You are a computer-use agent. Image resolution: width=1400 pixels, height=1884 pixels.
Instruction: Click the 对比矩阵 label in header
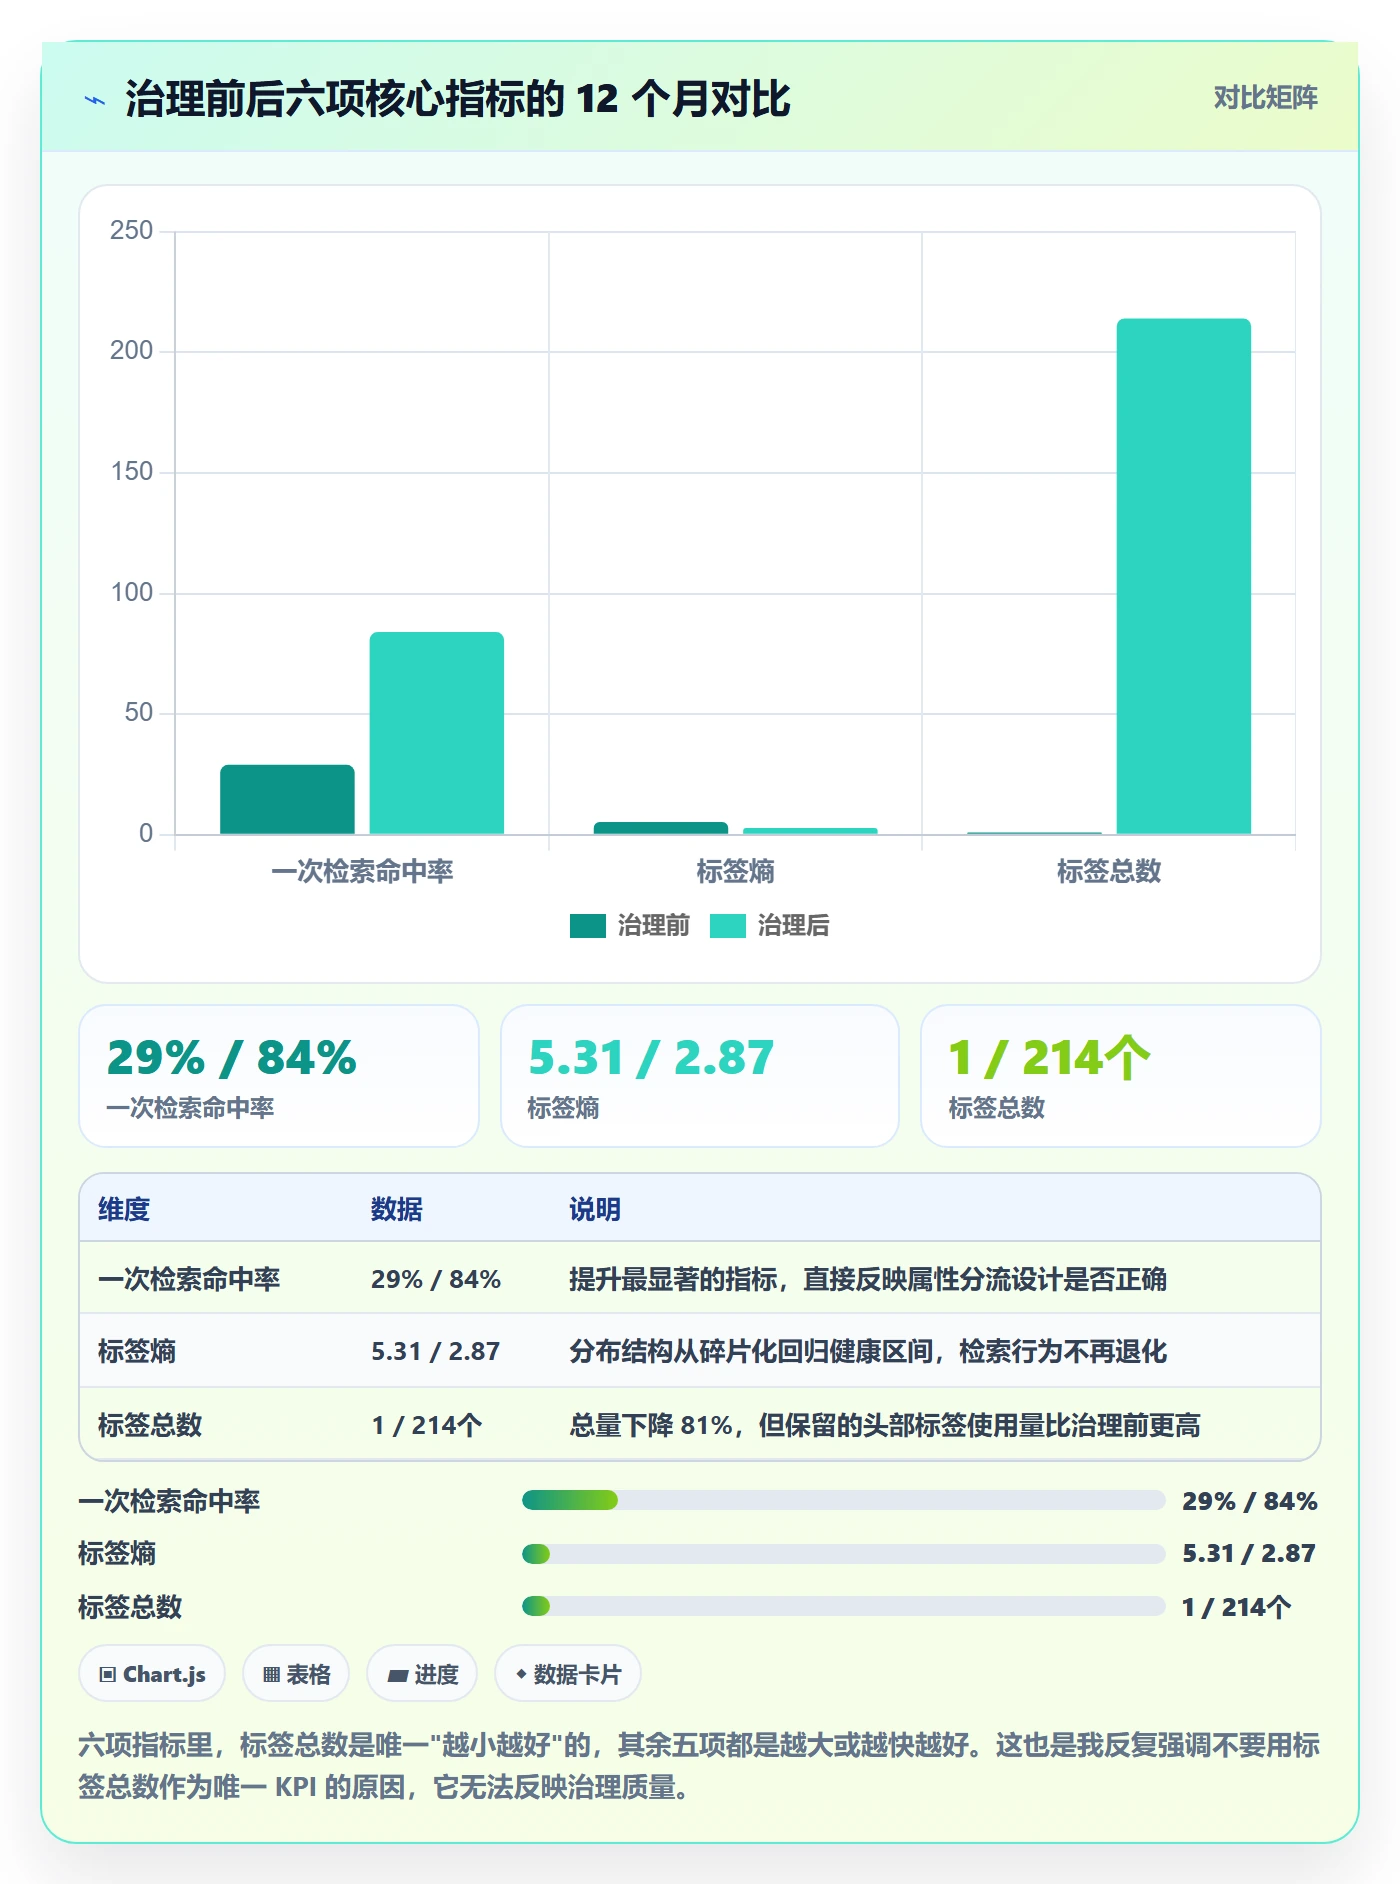tap(1265, 98)
